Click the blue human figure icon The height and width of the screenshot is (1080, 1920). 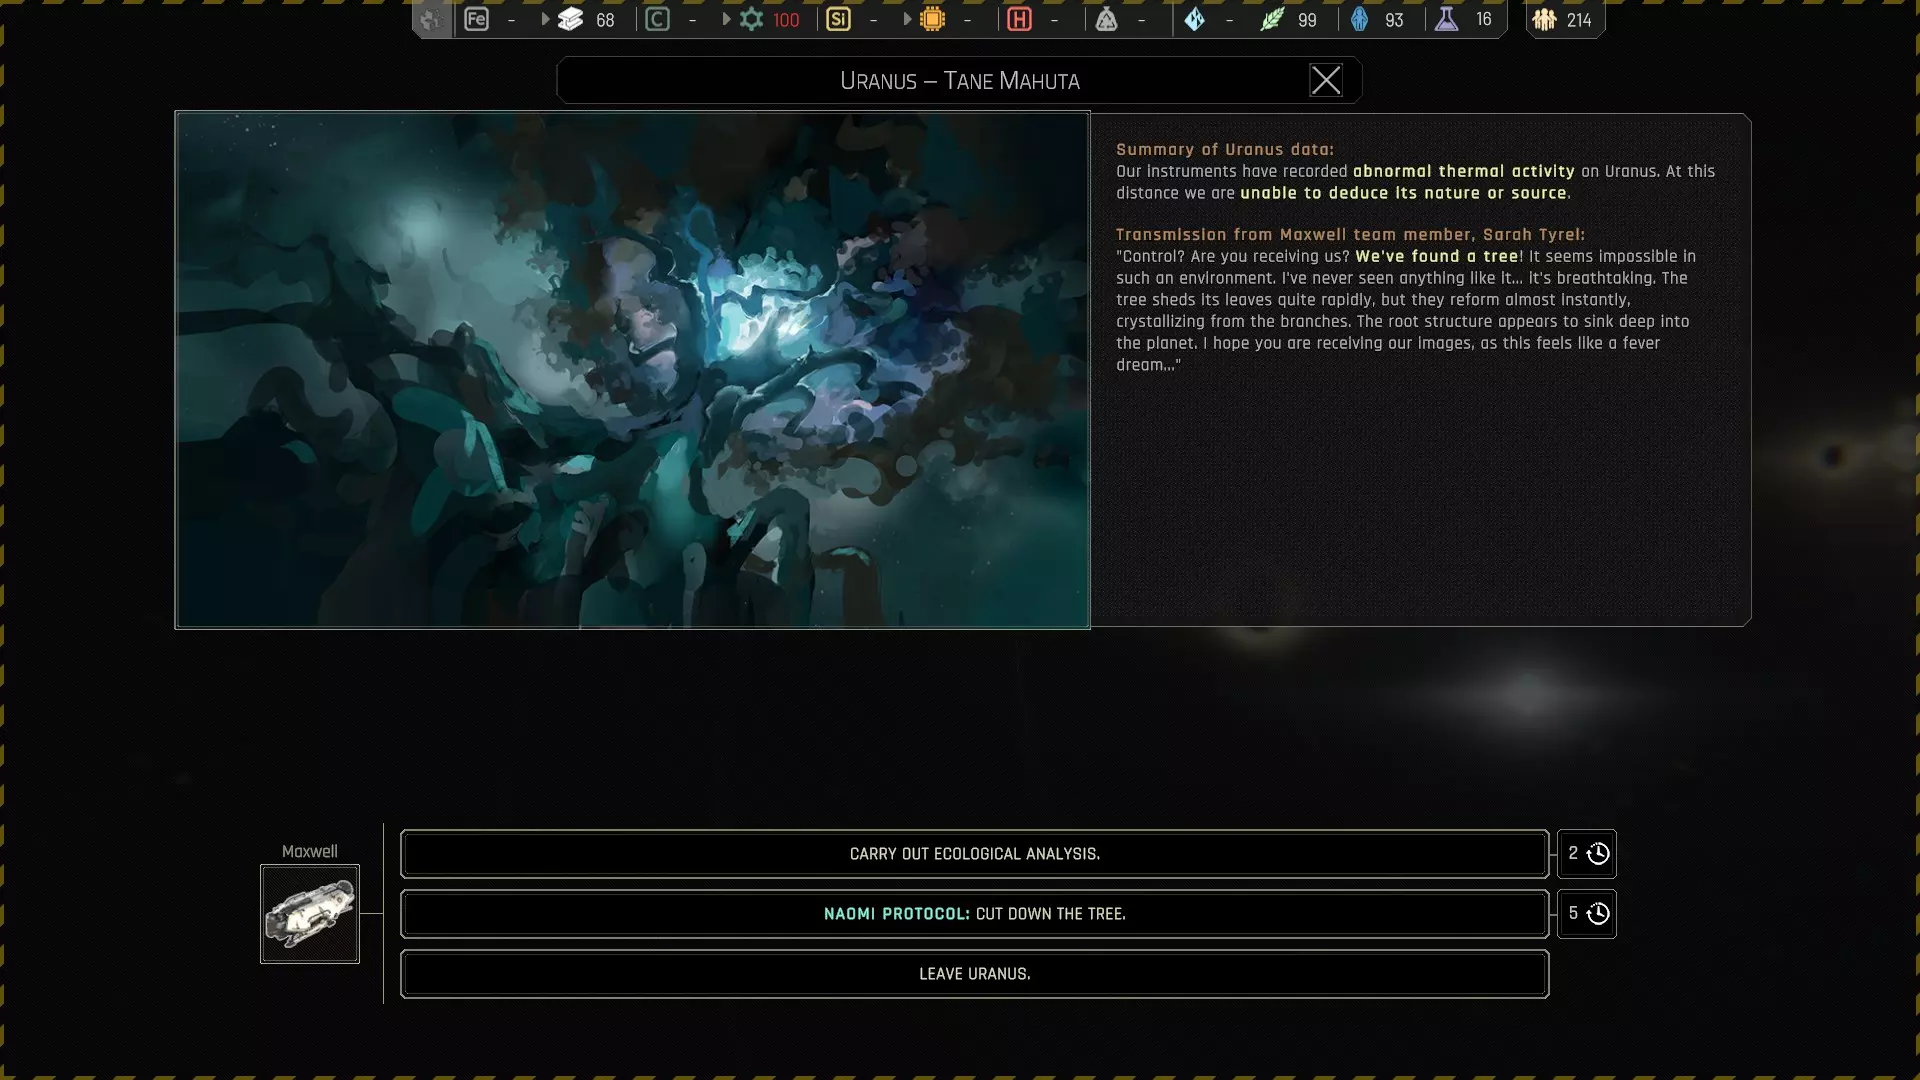click(x=1359, y=19)
